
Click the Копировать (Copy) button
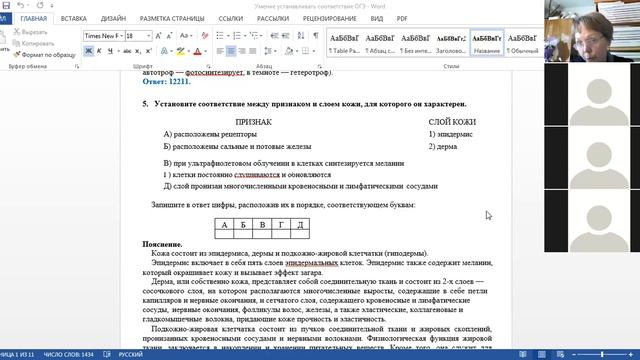click(x=33, y=43)
